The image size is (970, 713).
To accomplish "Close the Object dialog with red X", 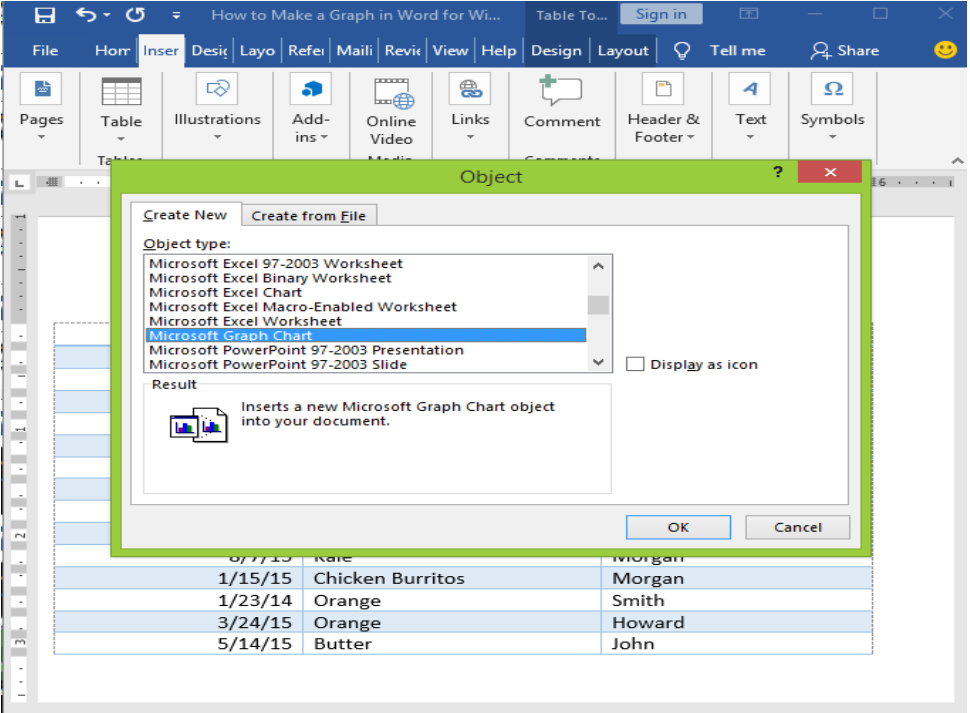I will pos(830,172).
